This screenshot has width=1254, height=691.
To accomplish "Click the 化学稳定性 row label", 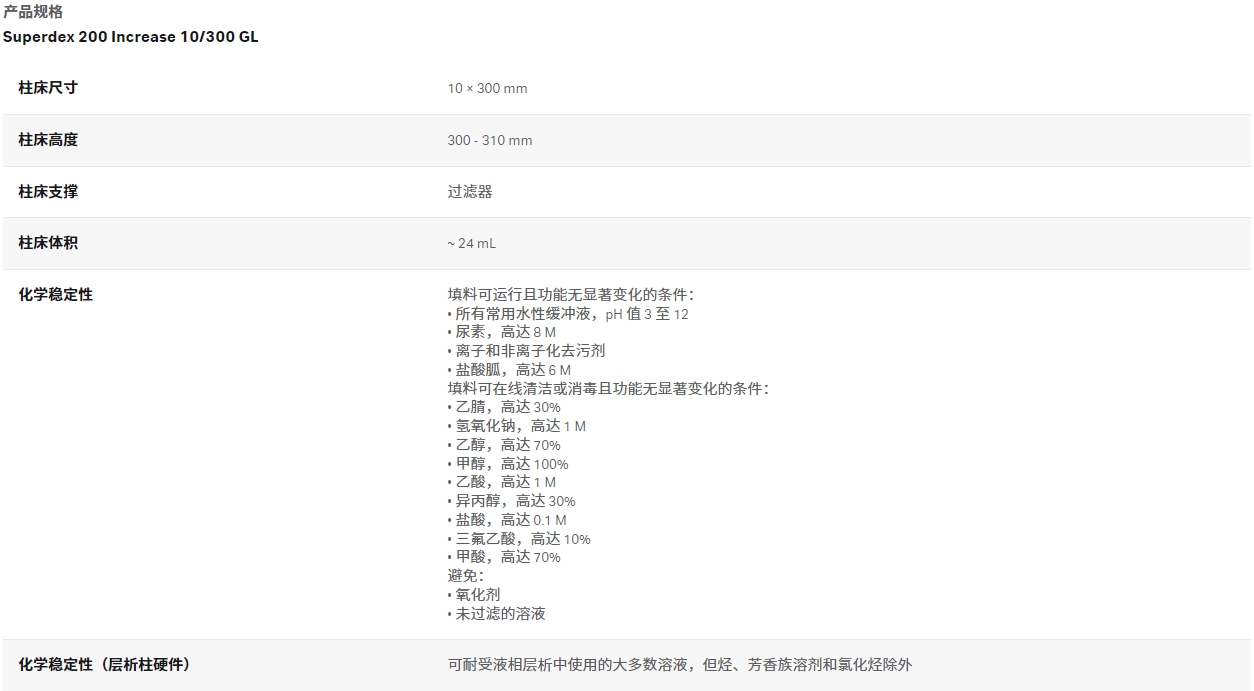I will (x=53, y=295).
